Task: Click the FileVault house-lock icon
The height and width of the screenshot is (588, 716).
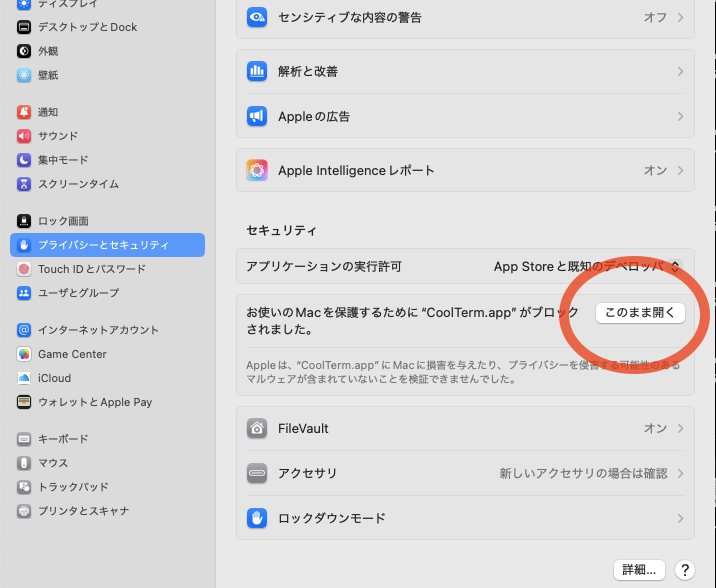Action: click(x=257, y=428)
